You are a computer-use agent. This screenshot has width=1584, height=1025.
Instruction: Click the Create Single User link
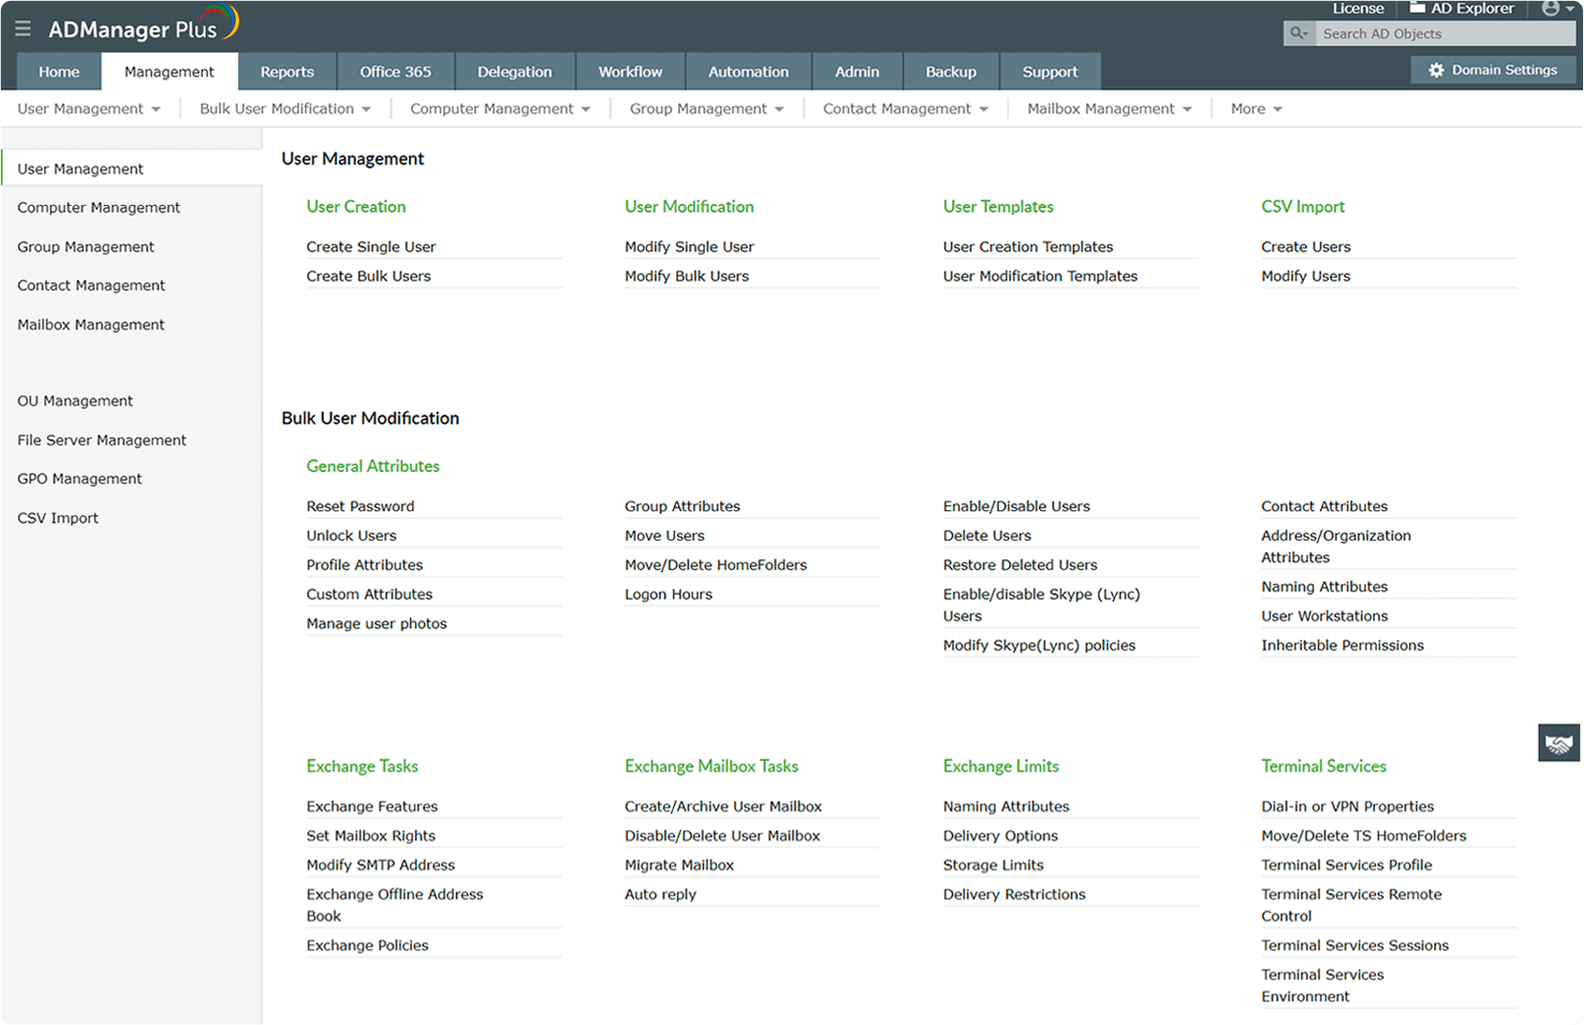click(371, 247)
